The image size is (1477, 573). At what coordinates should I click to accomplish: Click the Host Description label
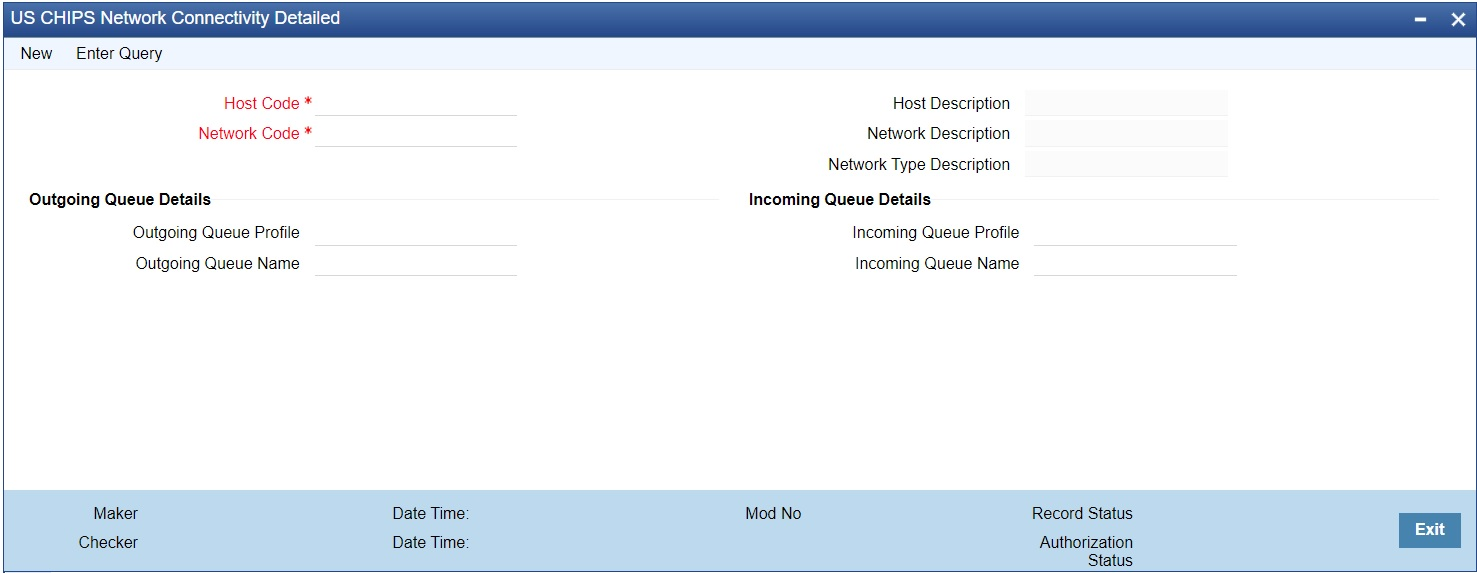951,103
